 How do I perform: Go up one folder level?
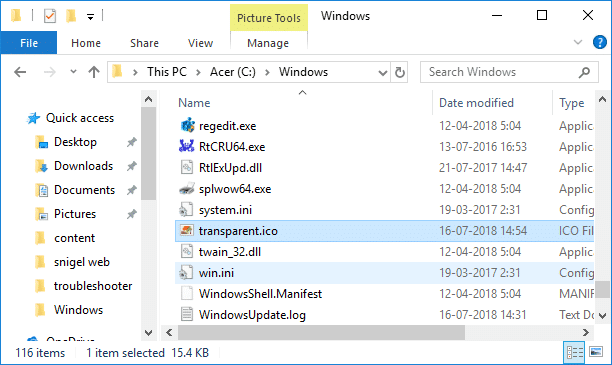tap(94, 72)
